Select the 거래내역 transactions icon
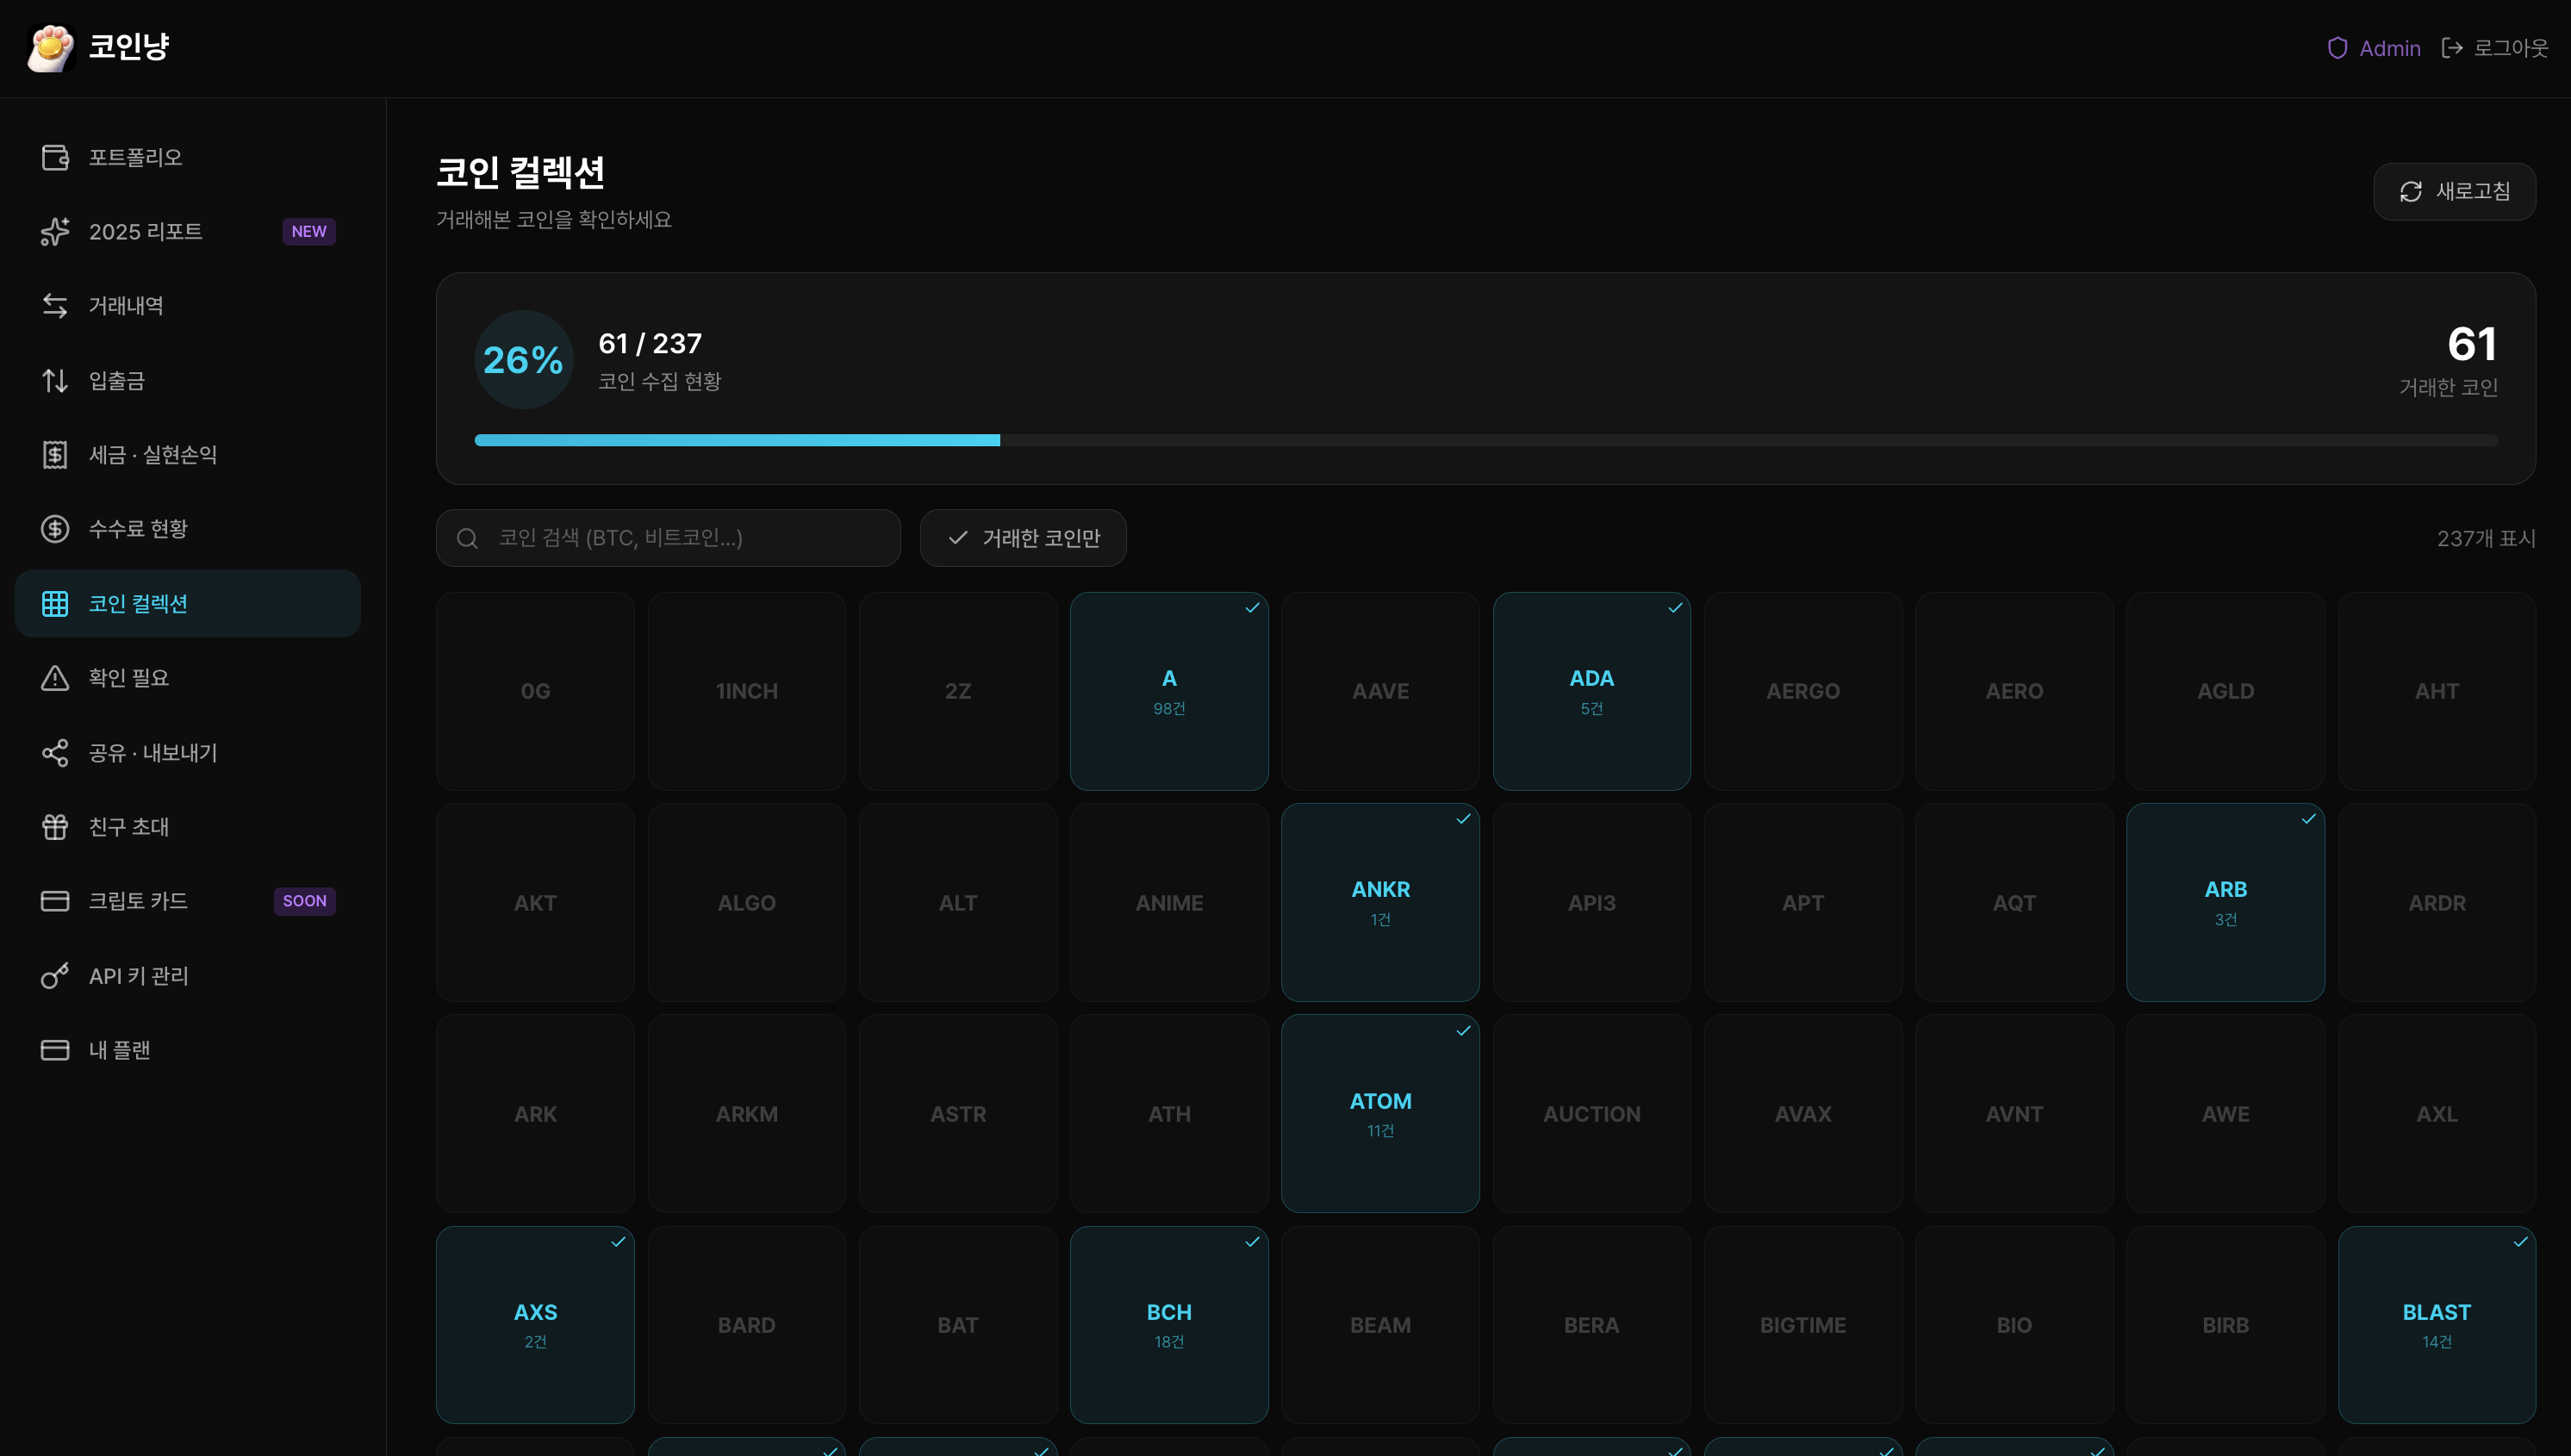2571x1456 pixels. [55, 306]
